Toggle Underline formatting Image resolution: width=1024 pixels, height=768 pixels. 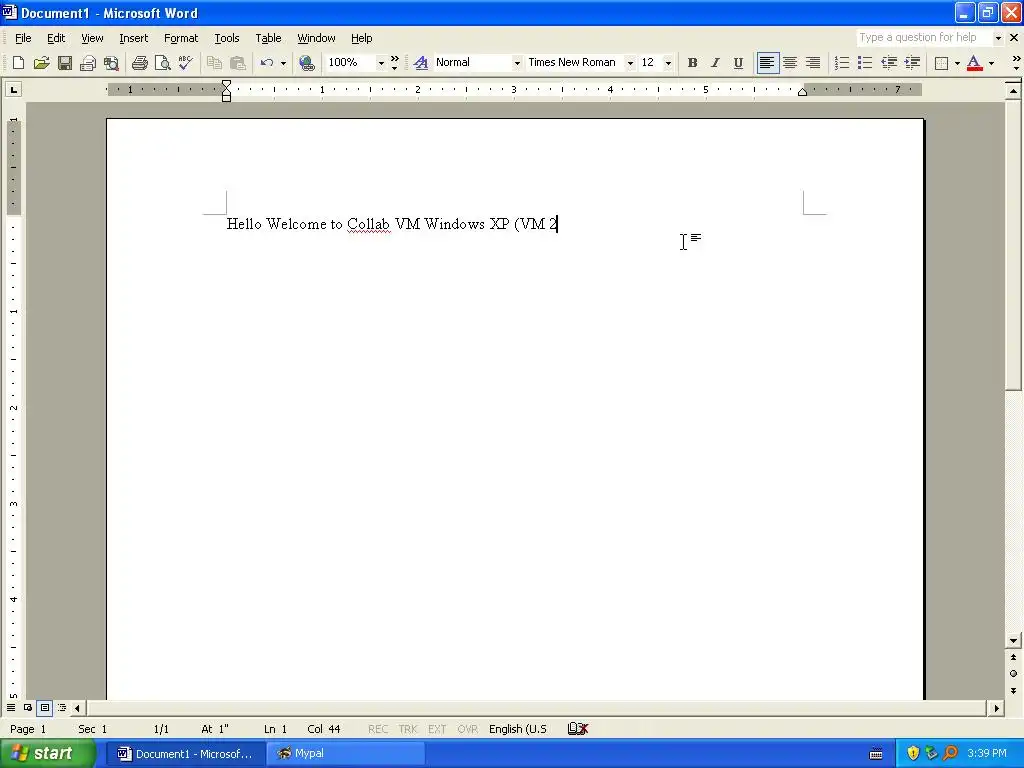point(738,63)
